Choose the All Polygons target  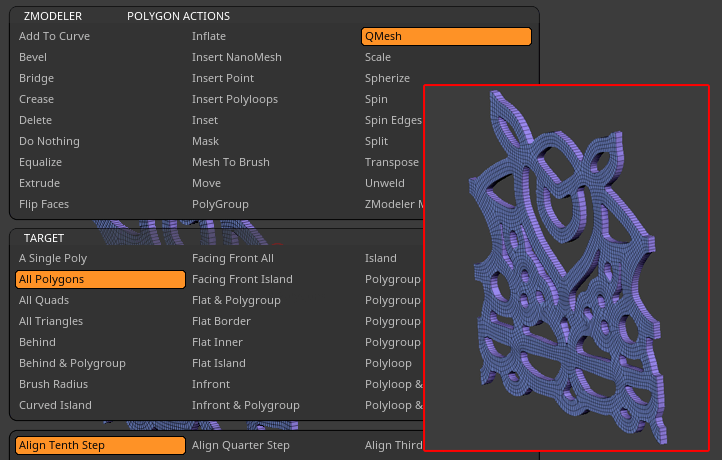(x=100, y=279)
